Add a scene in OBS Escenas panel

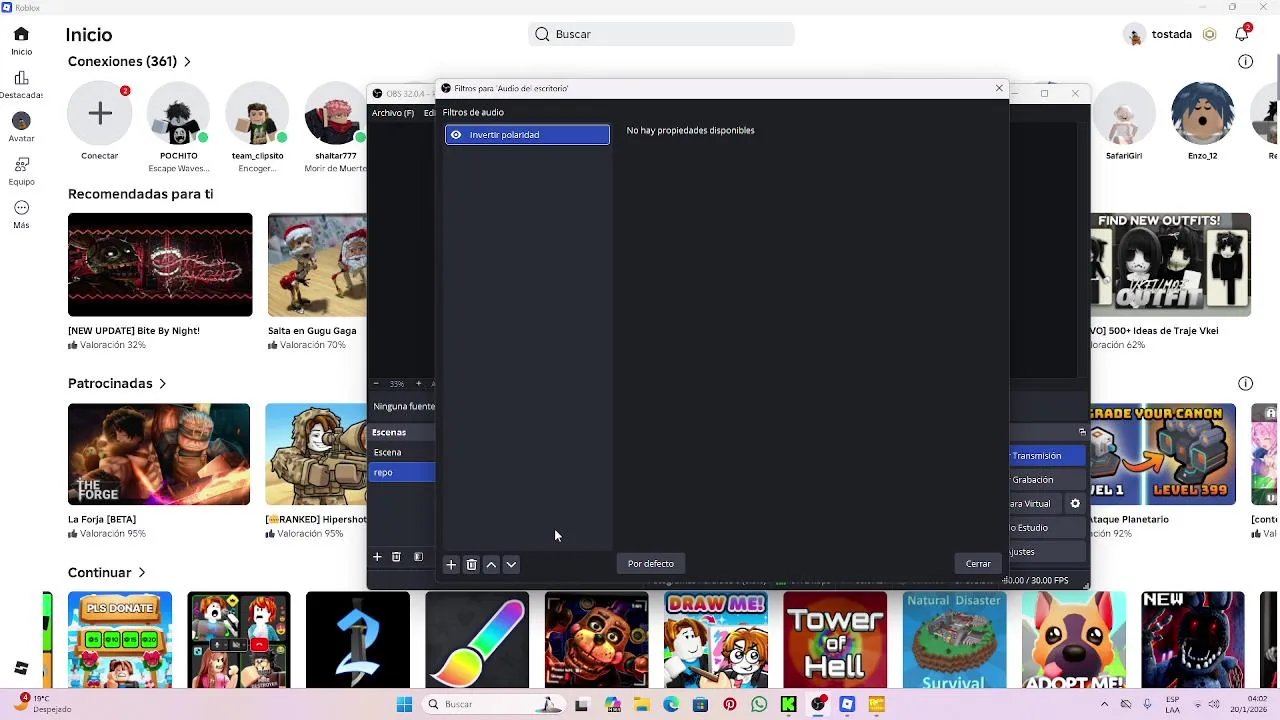point(377,557)
